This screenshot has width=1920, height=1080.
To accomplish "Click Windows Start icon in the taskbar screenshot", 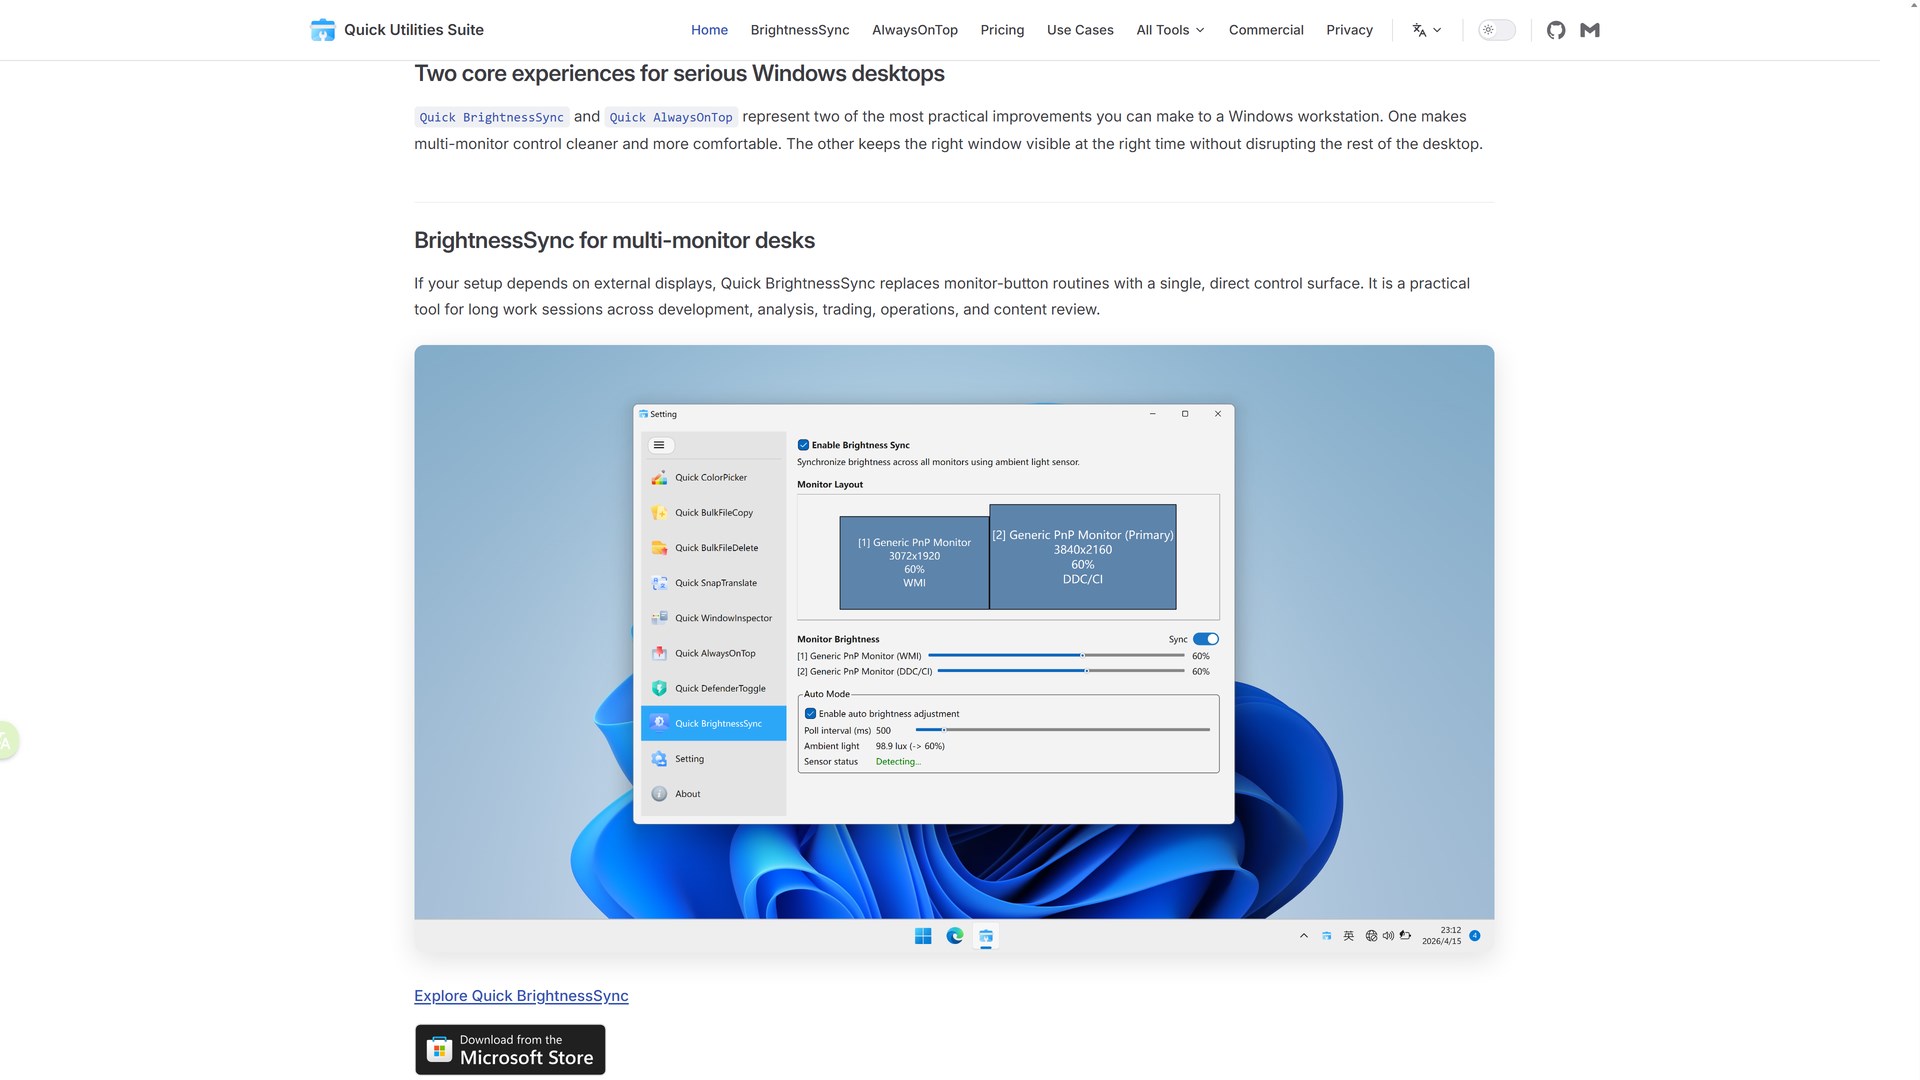I will coord(923,936).
